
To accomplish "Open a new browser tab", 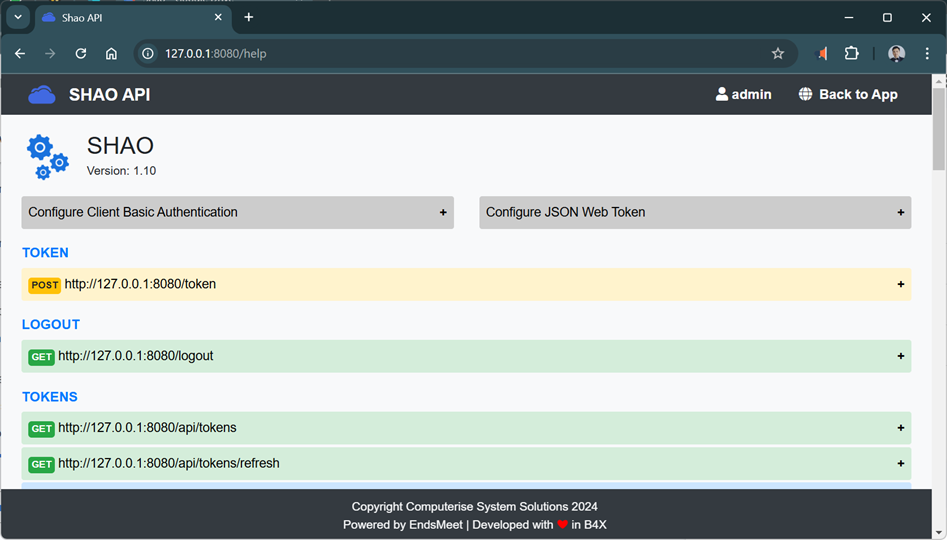I will pyautogui.click(x=248, y=18).
